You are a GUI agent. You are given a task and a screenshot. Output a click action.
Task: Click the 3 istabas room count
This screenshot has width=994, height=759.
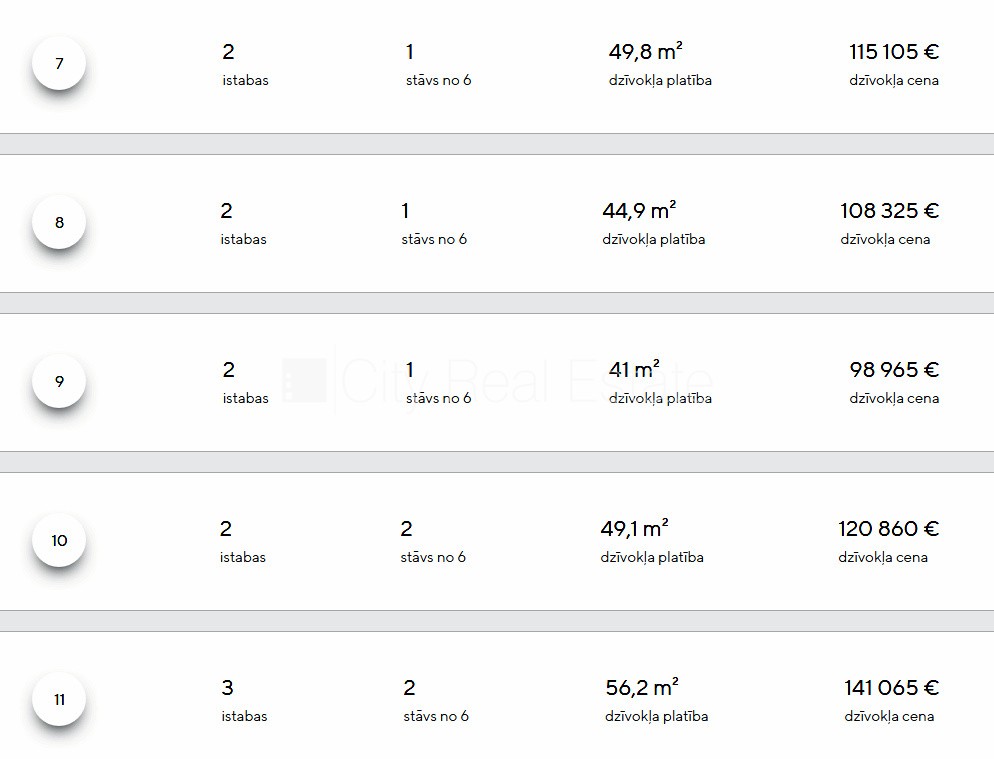228,688
